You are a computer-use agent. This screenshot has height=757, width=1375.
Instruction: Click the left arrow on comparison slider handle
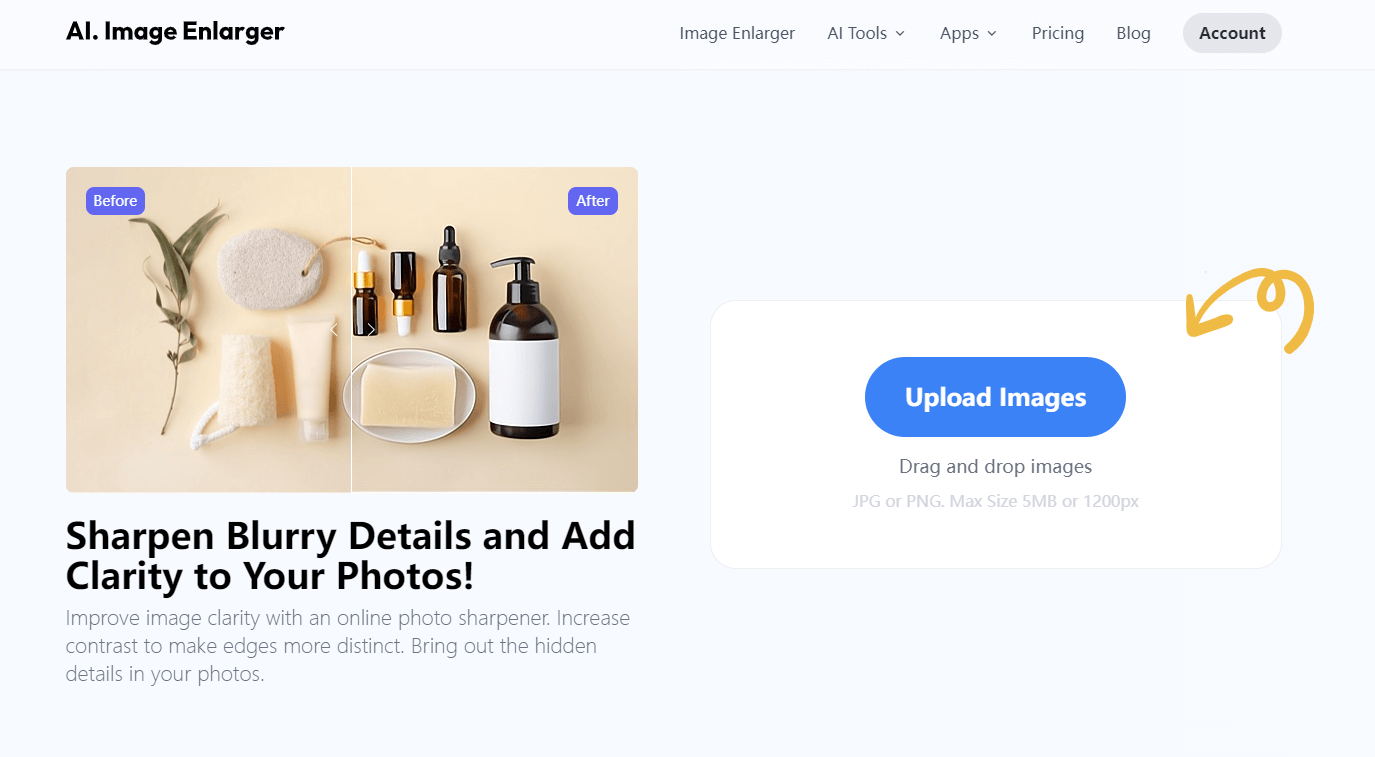334,329
